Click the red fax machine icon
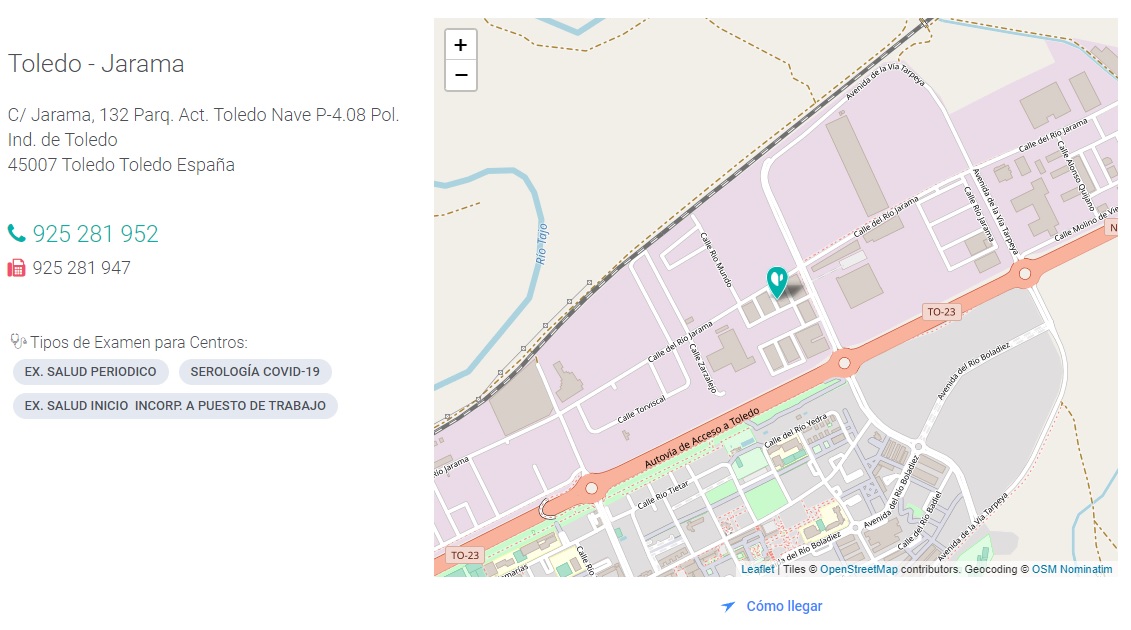The image size is (1131, 630). coord(17,268)
